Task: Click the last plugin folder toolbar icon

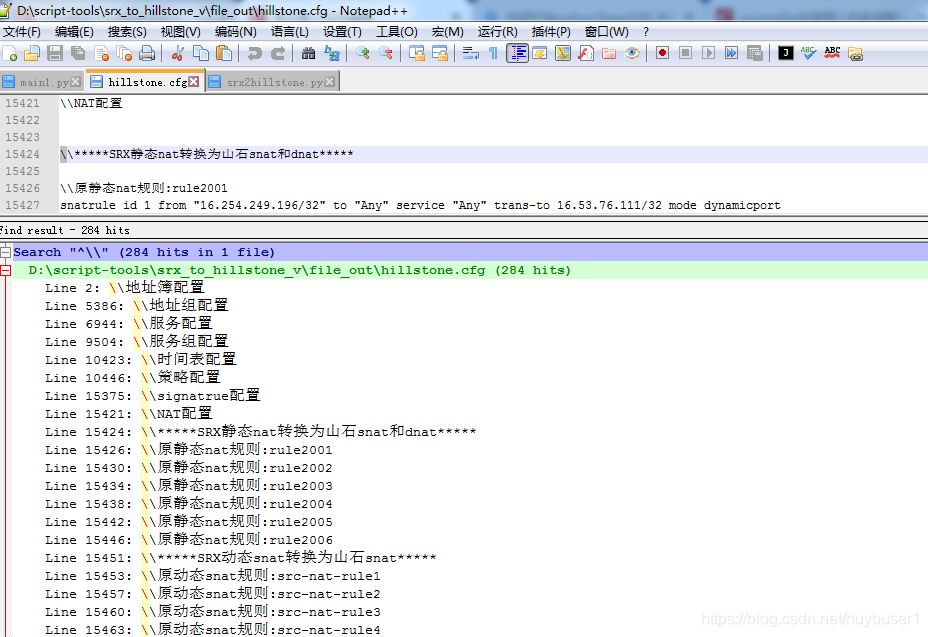Action: click(x=855, y=54)
